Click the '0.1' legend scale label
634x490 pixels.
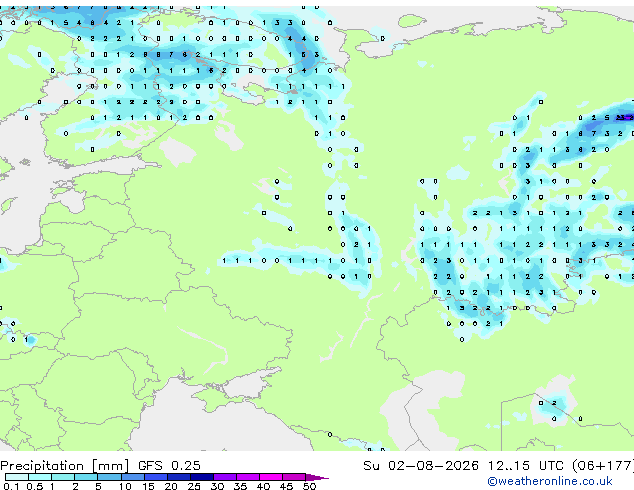tap(11, 486)
